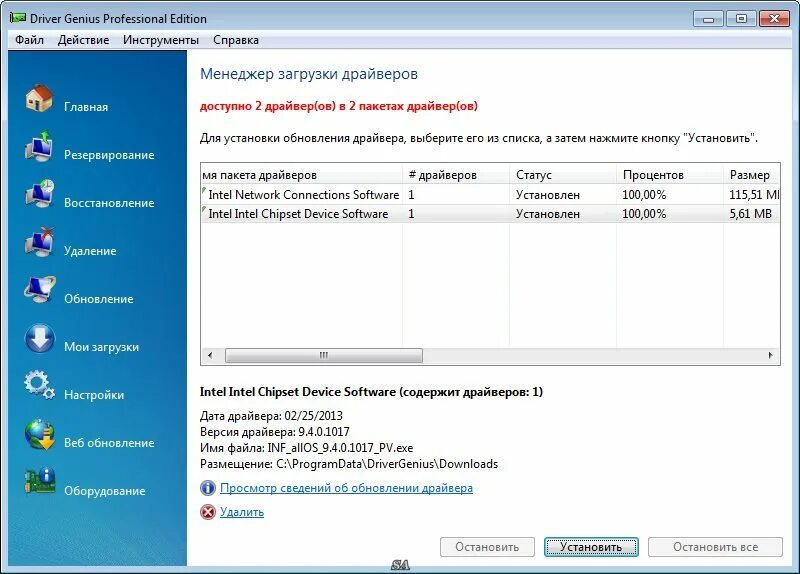The width and height of the screenshot is (800, 574).
Task: Click the Удаление uninstall icon
Action: [39, 242]
